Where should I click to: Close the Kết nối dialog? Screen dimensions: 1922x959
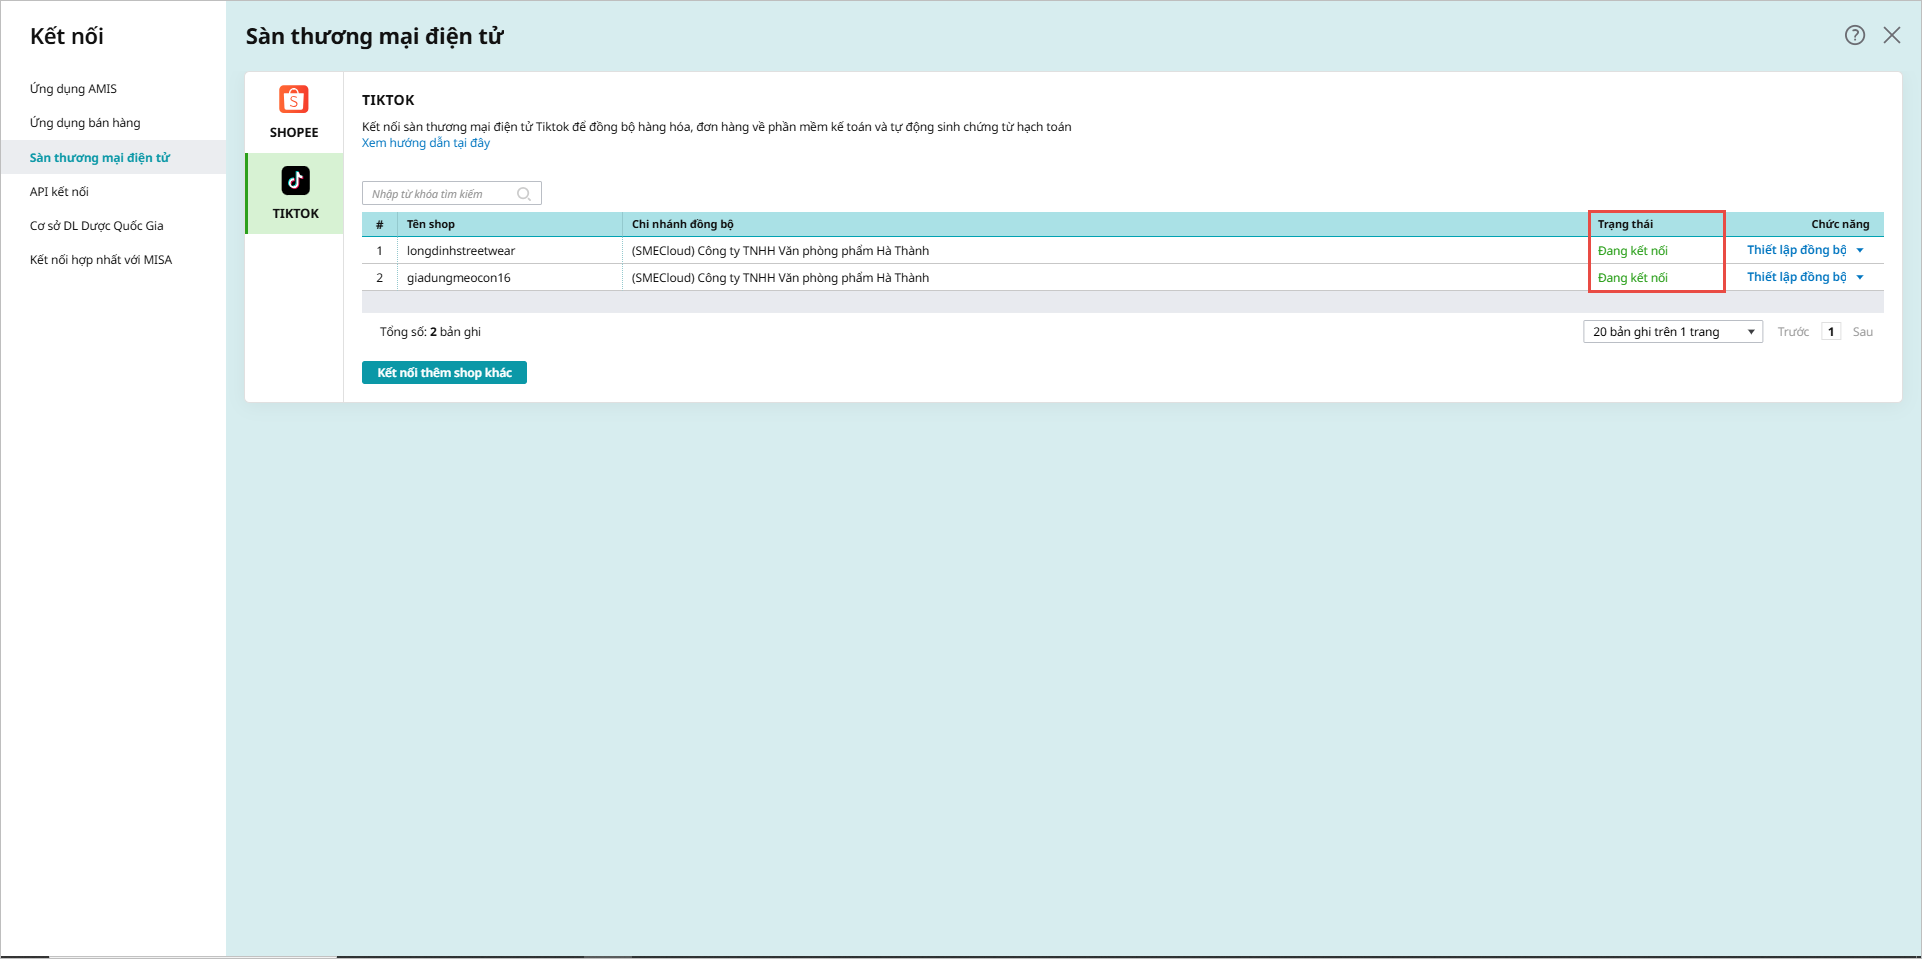click(x=1892, y=35)
